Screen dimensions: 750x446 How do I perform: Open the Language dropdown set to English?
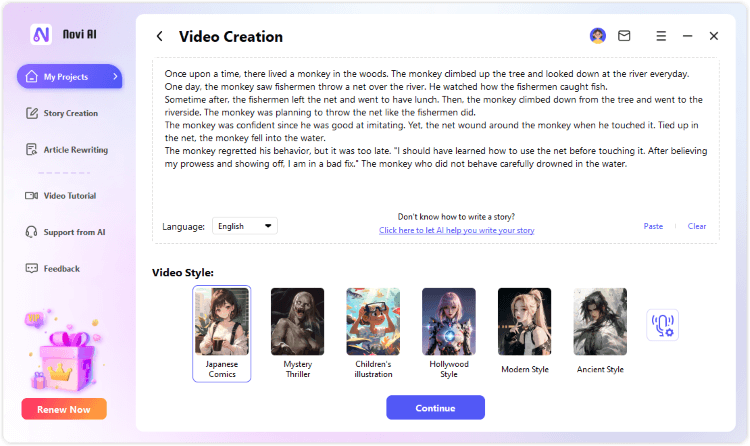point(244,226)
